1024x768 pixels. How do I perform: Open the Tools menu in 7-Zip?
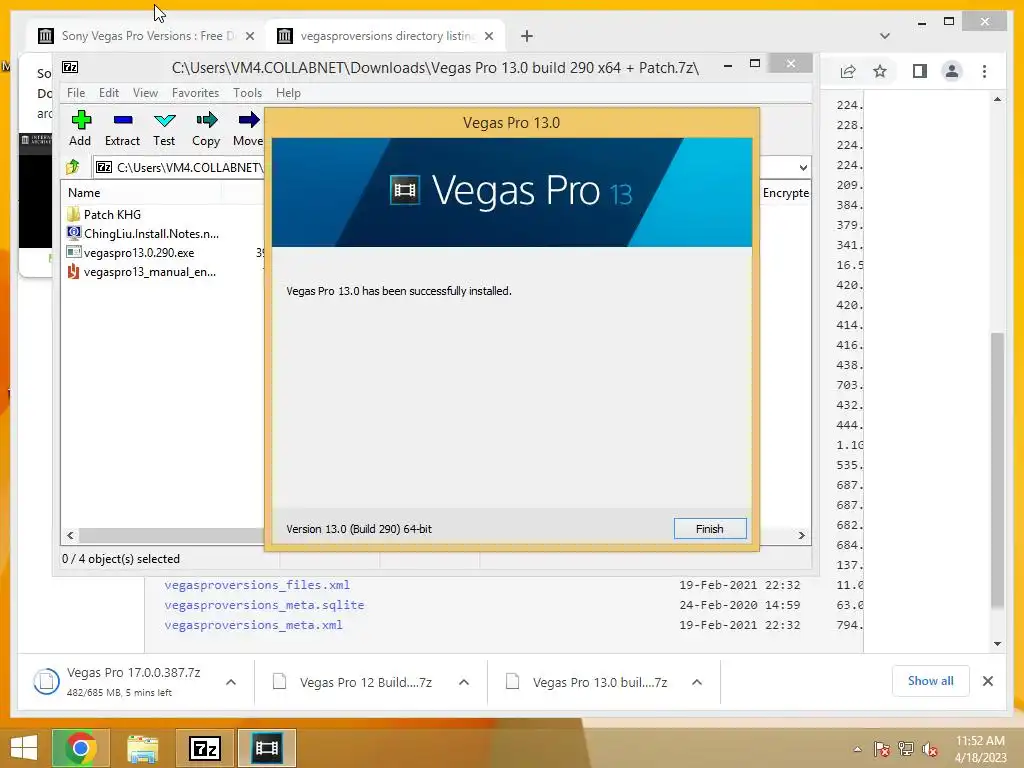(248, 93)
